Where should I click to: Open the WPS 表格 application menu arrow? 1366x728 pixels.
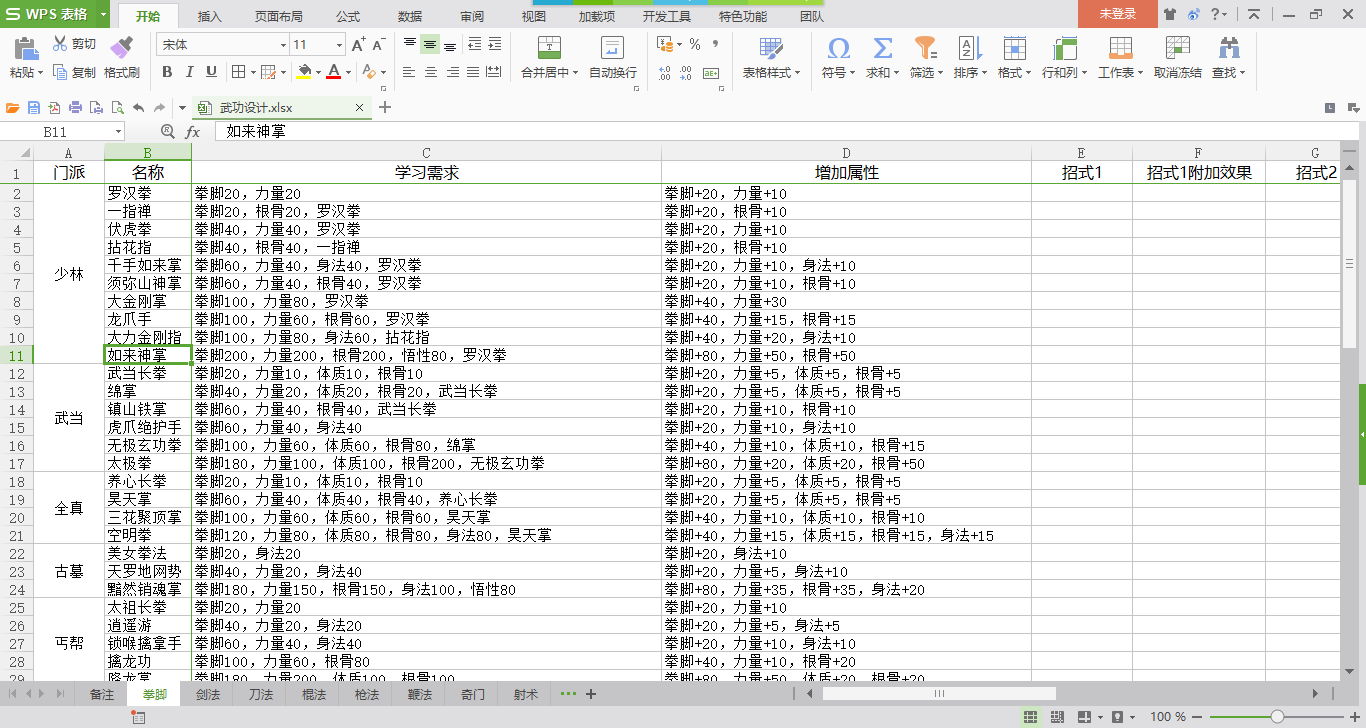(x=104, y=15)
